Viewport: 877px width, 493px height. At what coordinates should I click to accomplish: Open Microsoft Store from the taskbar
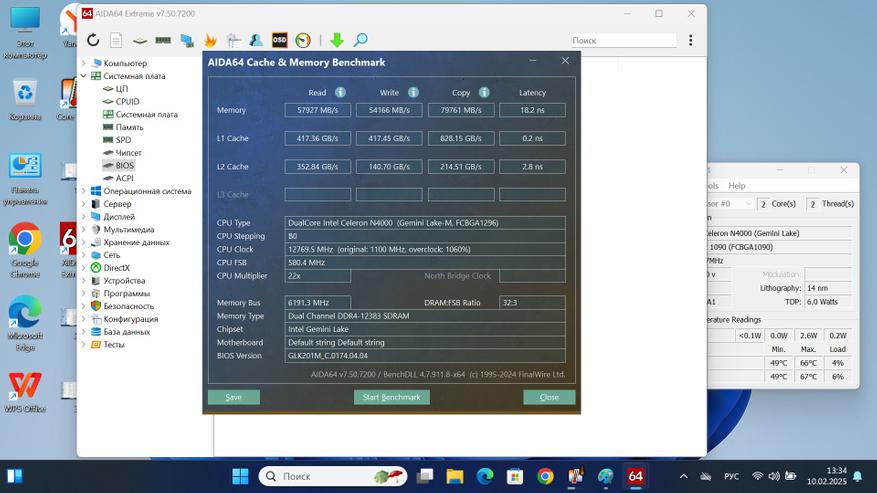click(x=515, y=477)
